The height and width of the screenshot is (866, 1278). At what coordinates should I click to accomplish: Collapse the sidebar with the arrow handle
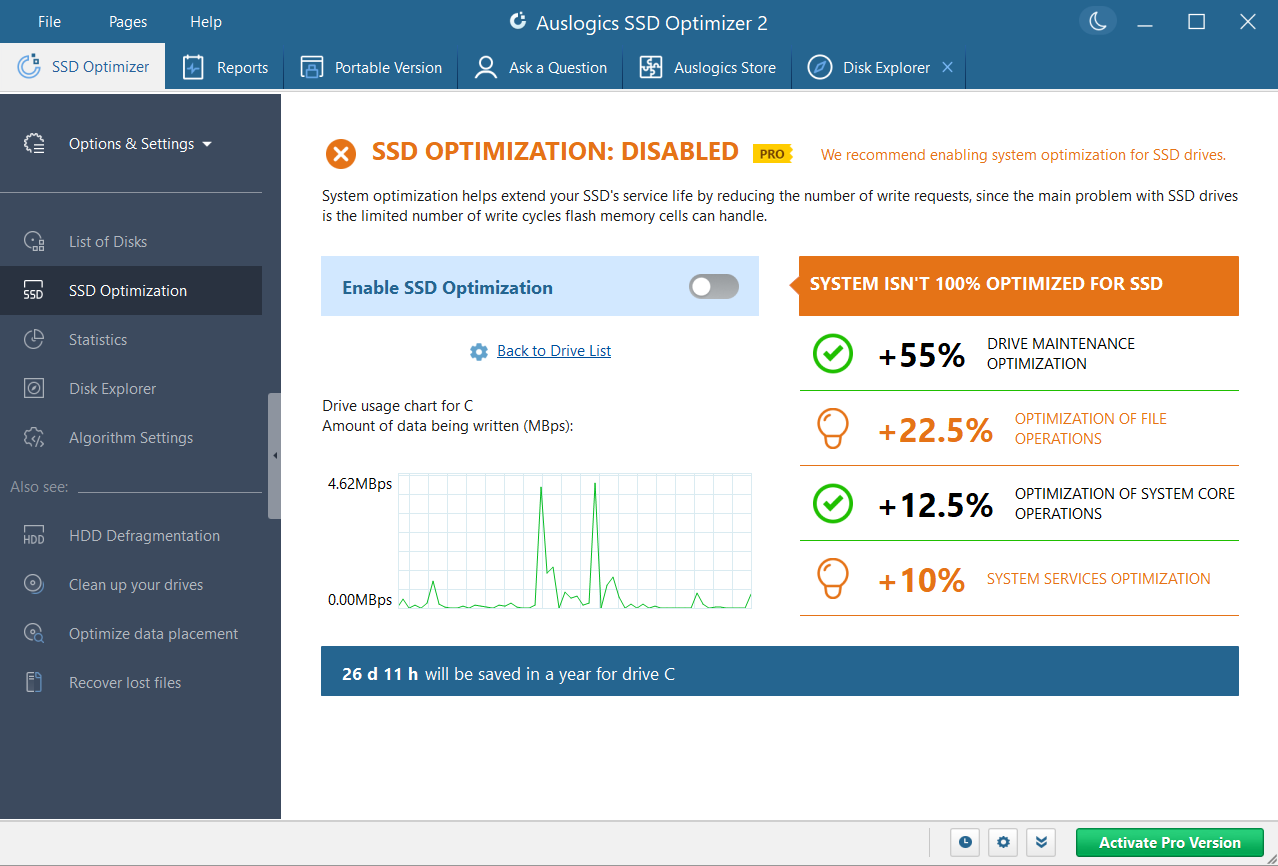pos(275,455)
